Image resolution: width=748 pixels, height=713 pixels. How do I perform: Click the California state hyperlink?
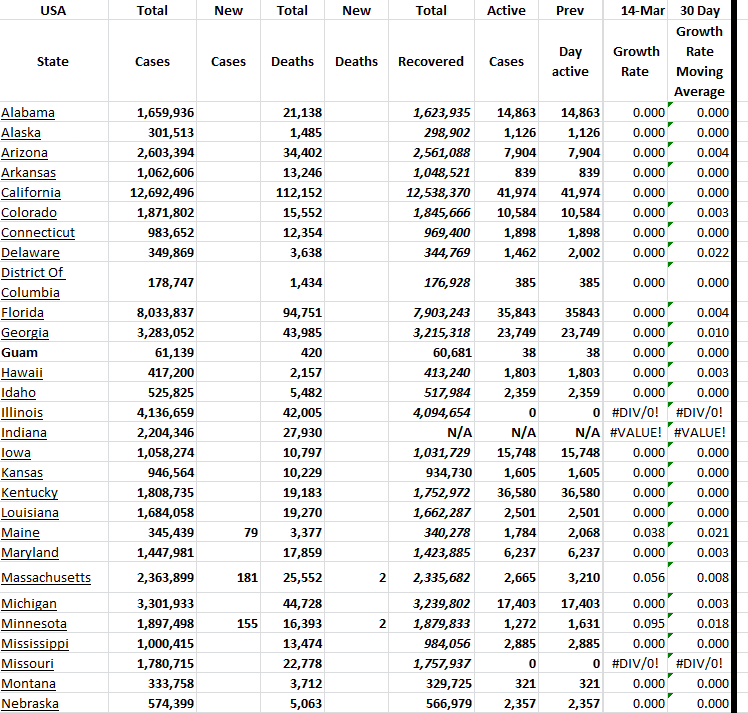(31, 193)
